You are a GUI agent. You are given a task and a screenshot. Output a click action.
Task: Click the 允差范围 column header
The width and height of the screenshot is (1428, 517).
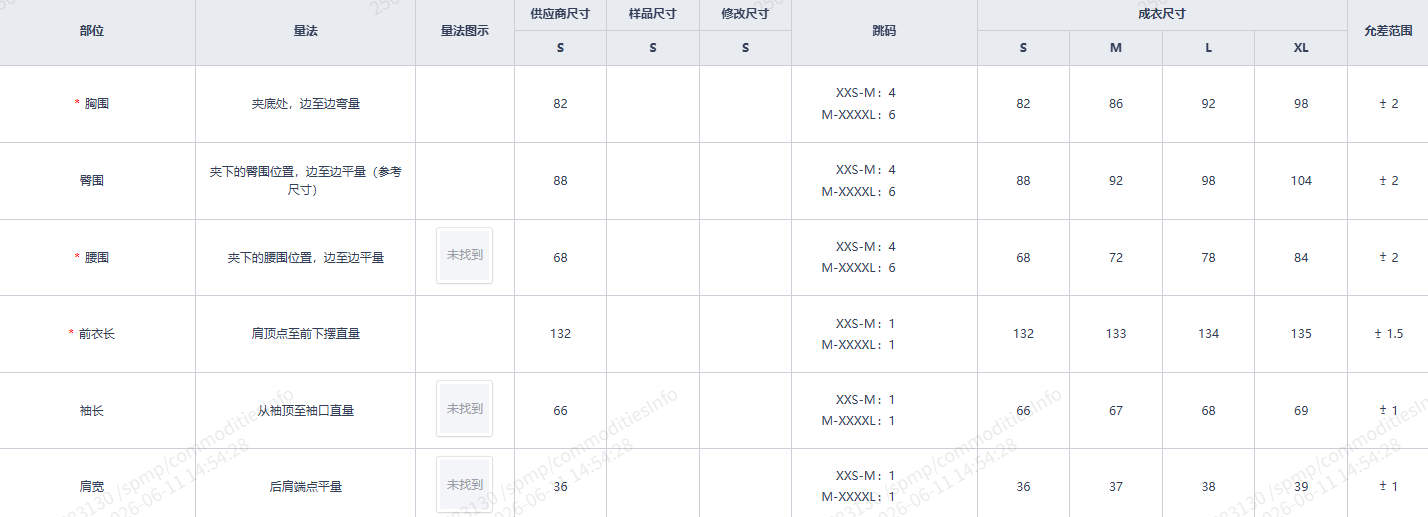click(x=1388, y=32)
